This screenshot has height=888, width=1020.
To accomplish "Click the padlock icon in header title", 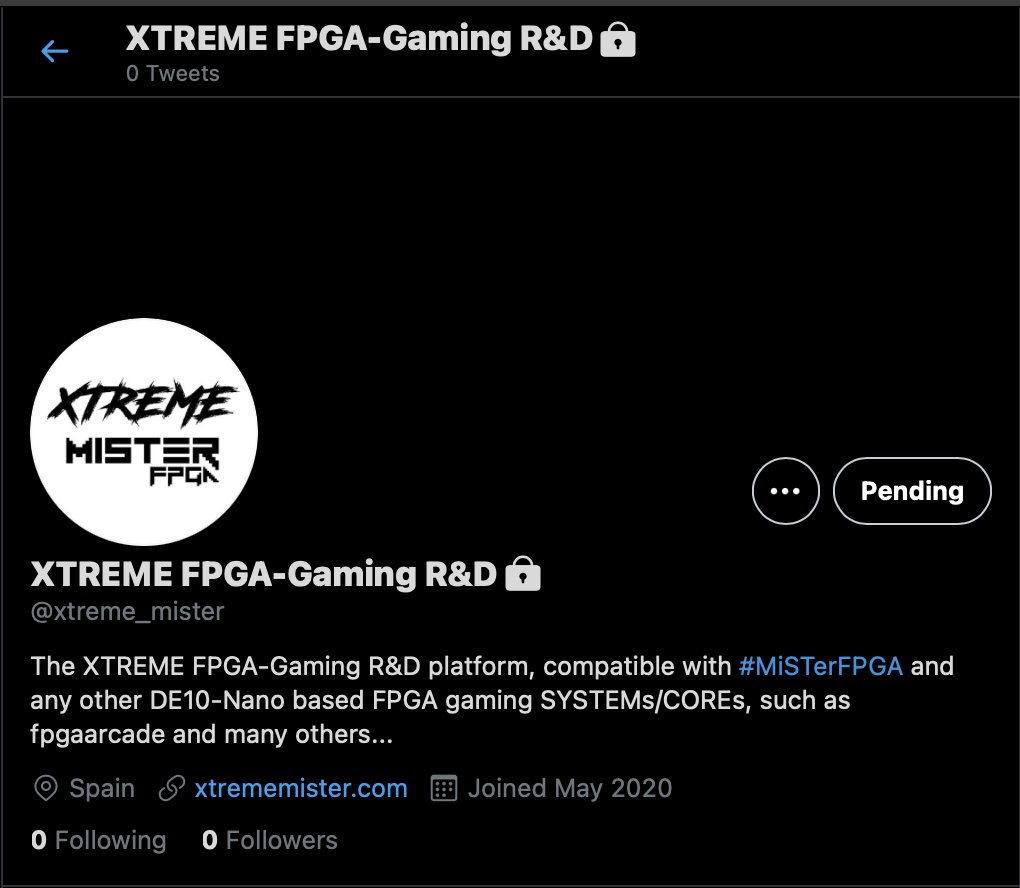I will coord(617,39).
